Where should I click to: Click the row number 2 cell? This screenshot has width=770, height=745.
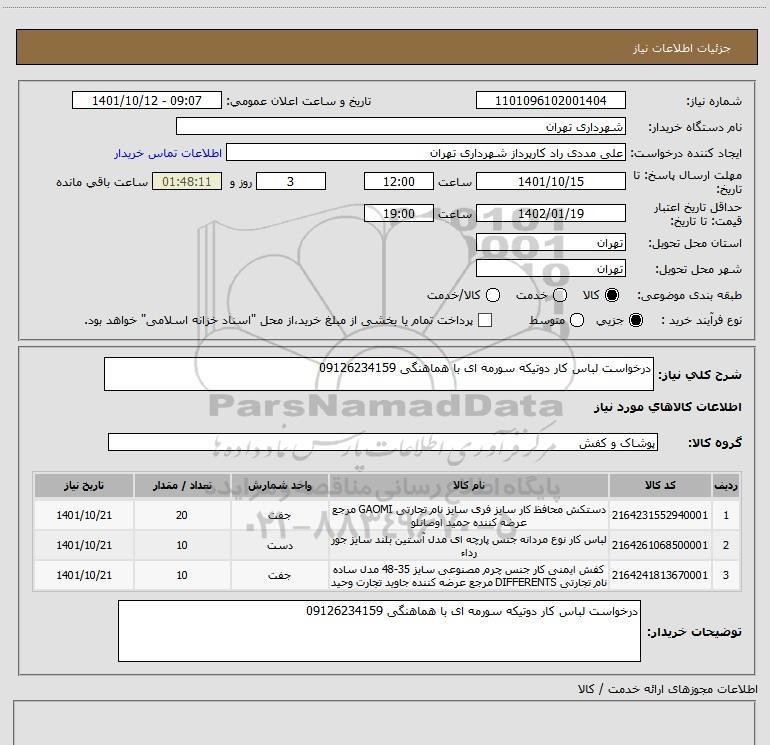(x=726, y=545)
